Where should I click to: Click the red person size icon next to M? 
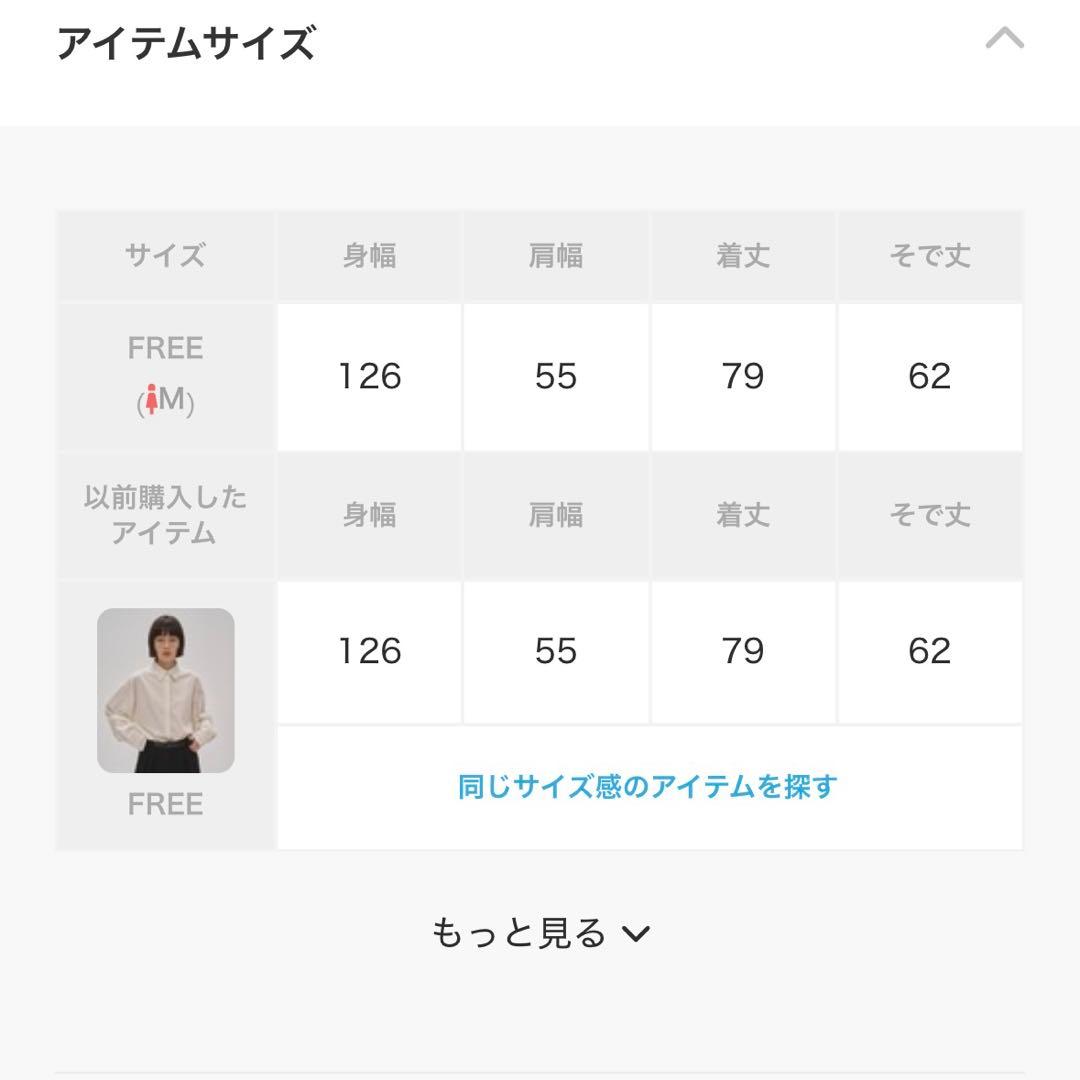coord(150,400)
